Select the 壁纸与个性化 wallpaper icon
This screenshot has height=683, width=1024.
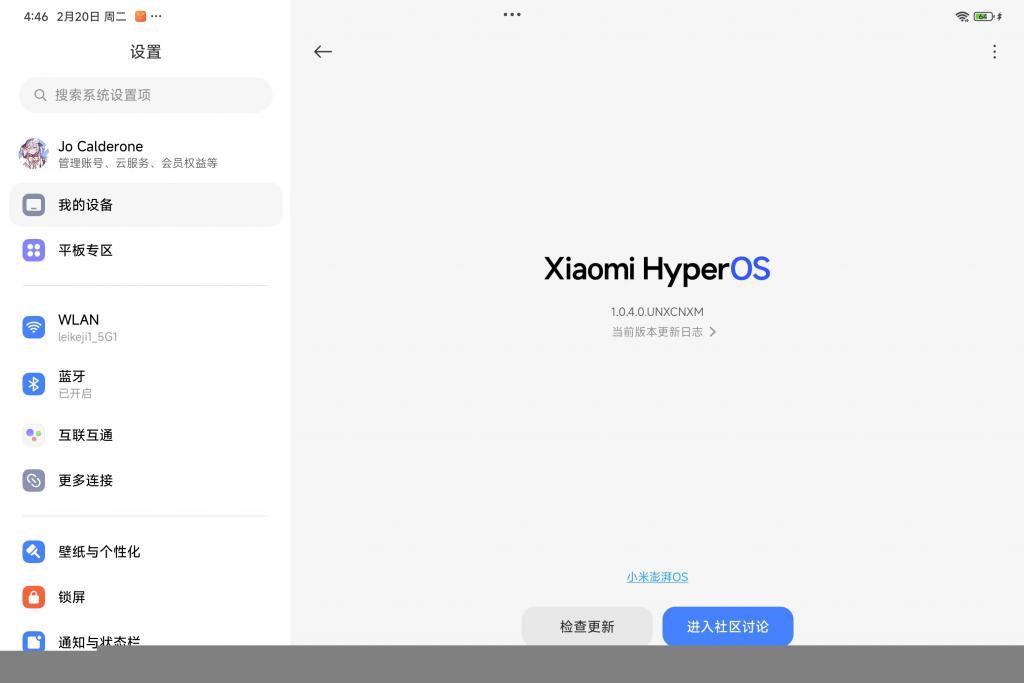[x=33, y=551]
